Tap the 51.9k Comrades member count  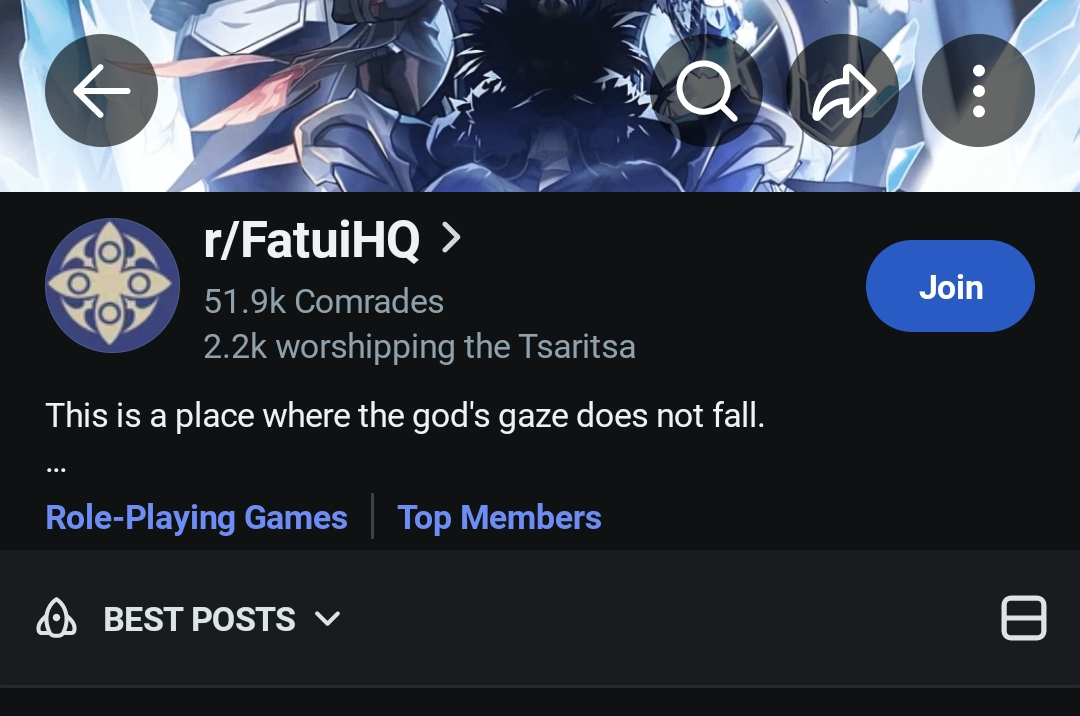point(324,302)
